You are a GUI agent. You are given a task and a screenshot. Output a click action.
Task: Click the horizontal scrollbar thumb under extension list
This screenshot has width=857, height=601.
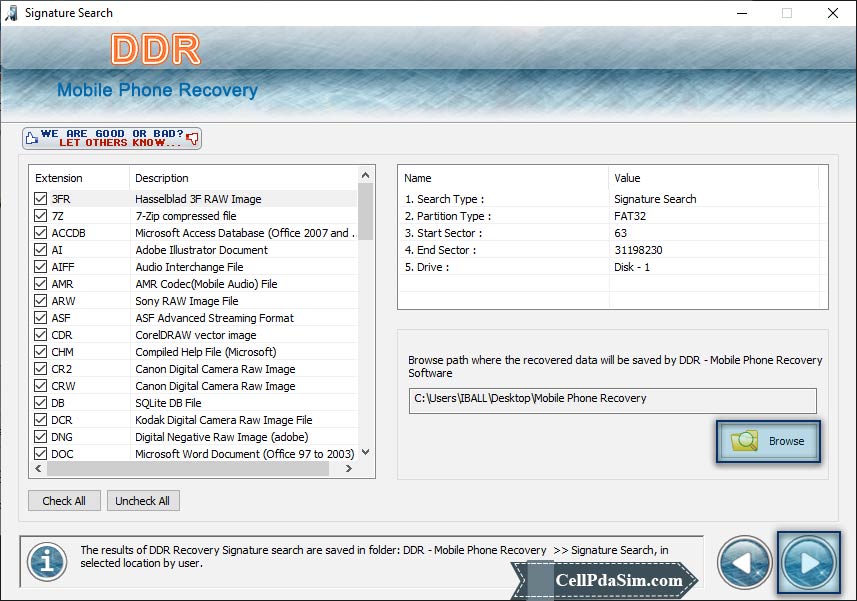click(x=188, y=468)
